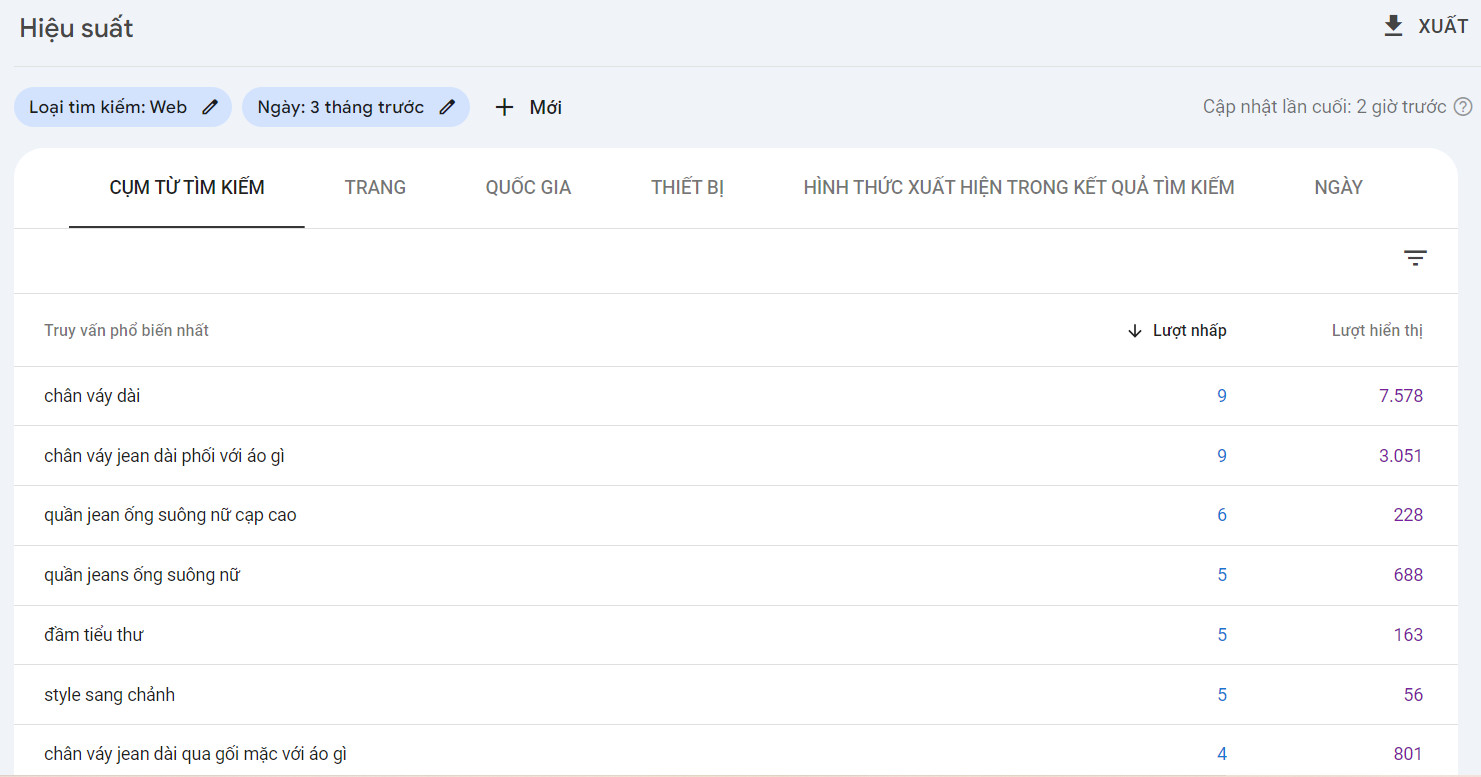Image resolution: width=1481 pixels, height=777 pixels.
Task: Select the query 'đầm tiểu thư'
Action: [93, 635]
